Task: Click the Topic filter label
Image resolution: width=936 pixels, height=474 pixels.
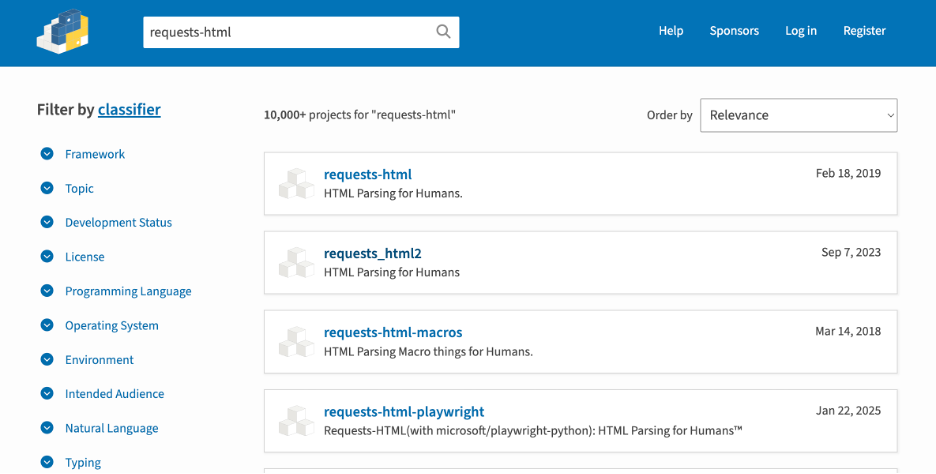Action: click(79, 189)
